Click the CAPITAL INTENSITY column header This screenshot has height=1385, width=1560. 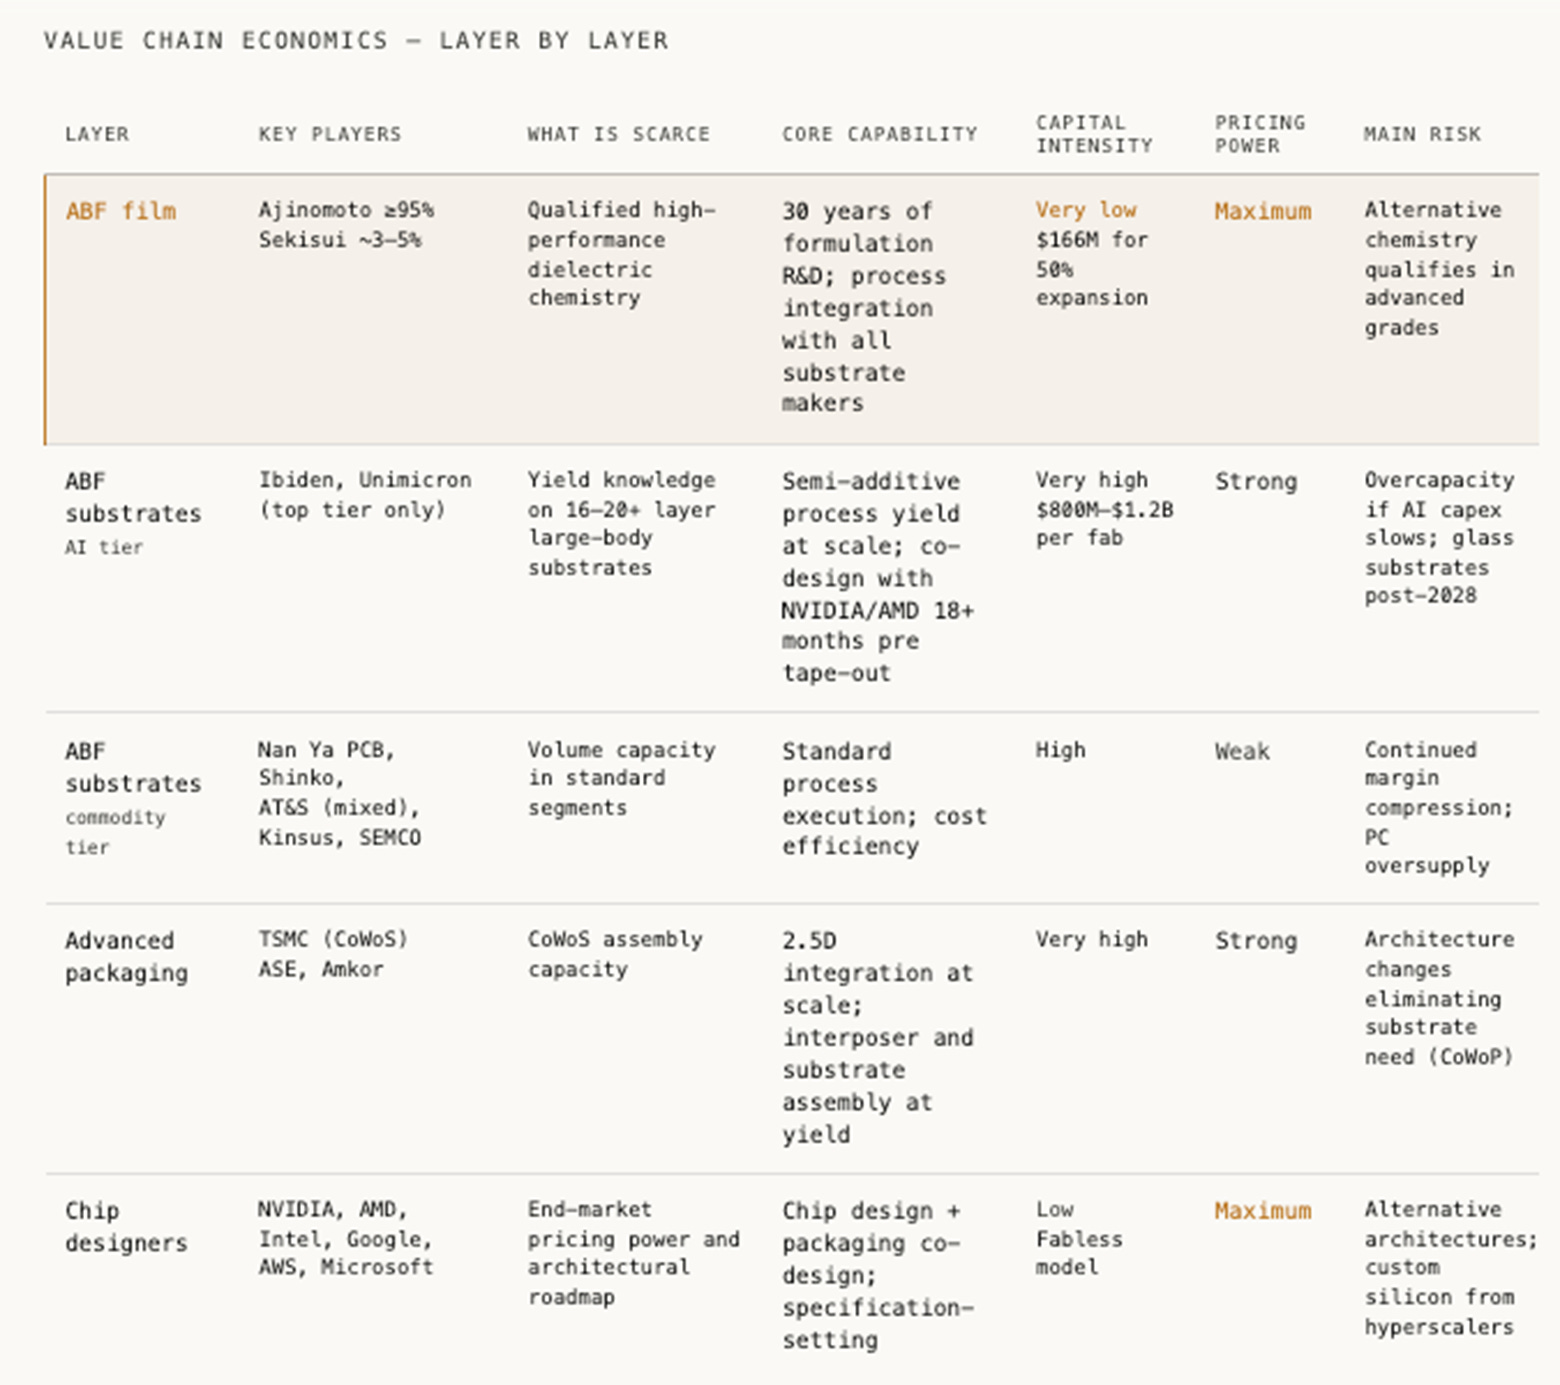click(1094, 134)
